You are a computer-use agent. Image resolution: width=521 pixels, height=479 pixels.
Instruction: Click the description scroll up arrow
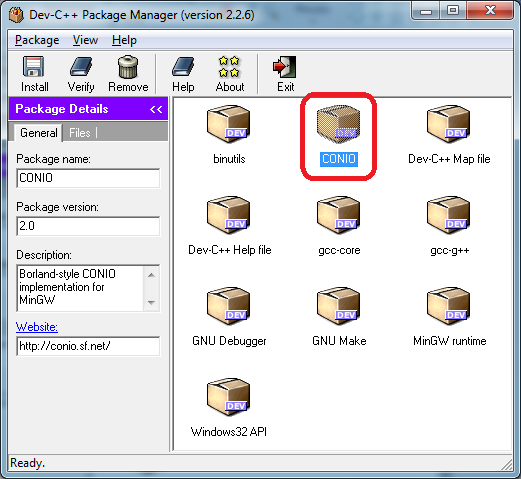tap(151, 275)
